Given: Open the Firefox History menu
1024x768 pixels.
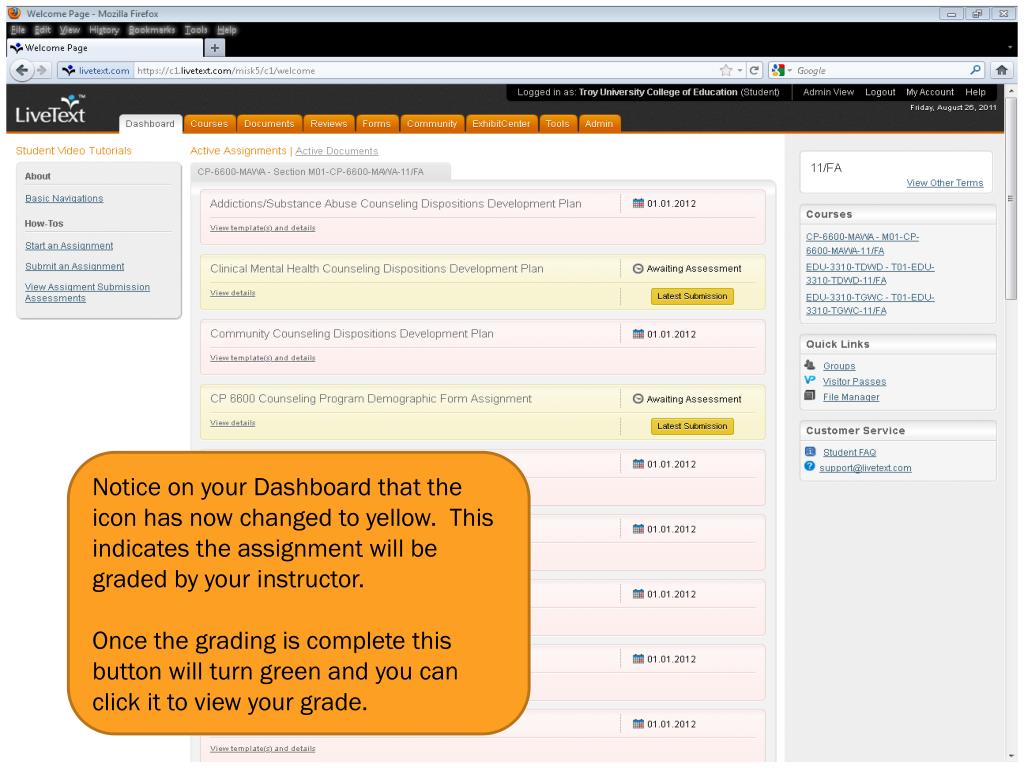Looking at the screenshot, I should click(104, 30).
